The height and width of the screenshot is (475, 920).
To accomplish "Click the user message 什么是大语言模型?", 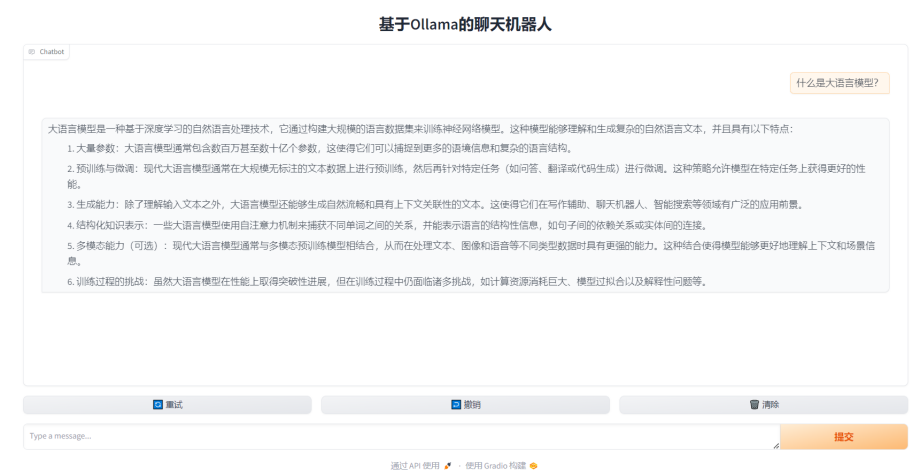I will (x=838, y=83).
